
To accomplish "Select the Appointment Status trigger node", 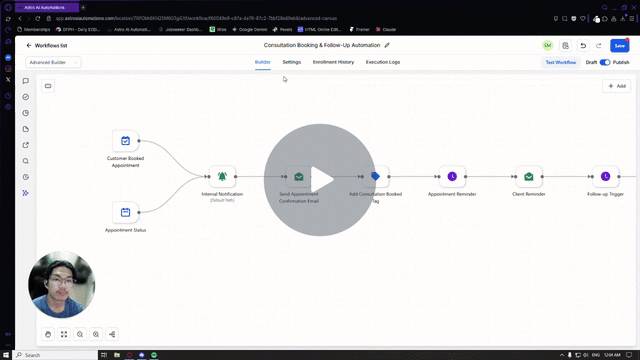I will [x=125, y=212].
